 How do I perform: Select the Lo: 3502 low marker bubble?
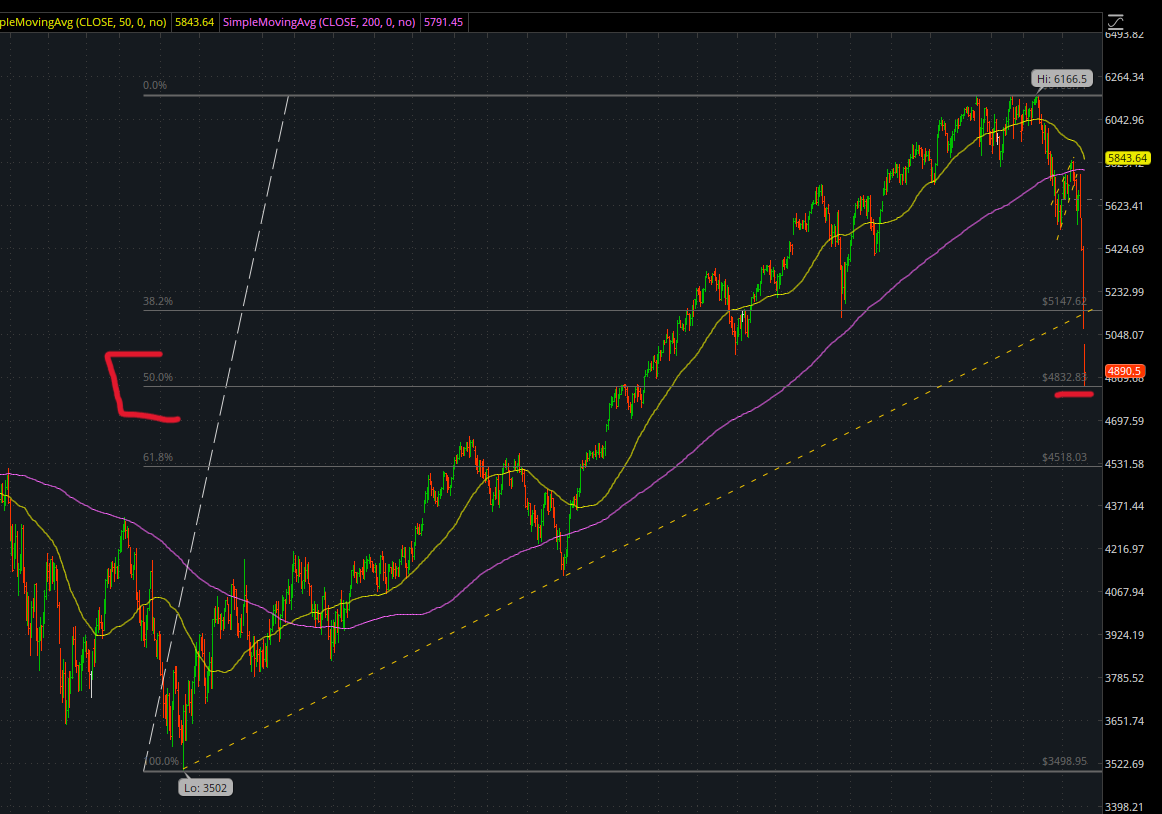pos(205,787)
